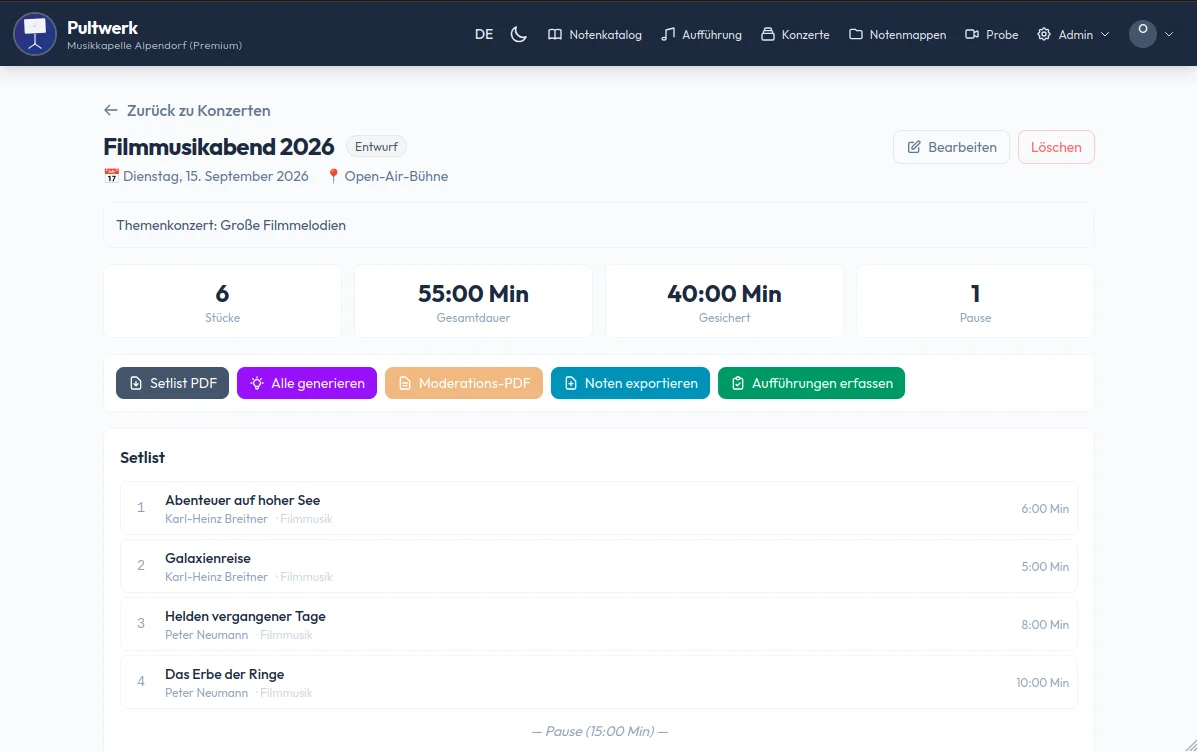
Task: Click the Bearbeiten button
Action: [x=951, y=147]
